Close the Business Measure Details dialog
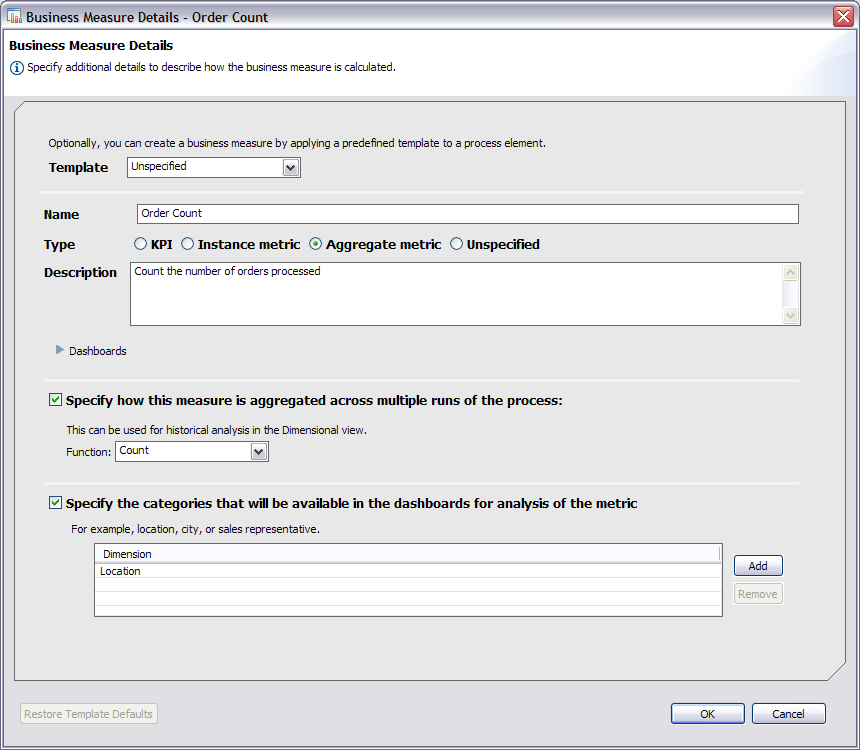The width and height of the screenshot is (860, 750). point(843,16)
